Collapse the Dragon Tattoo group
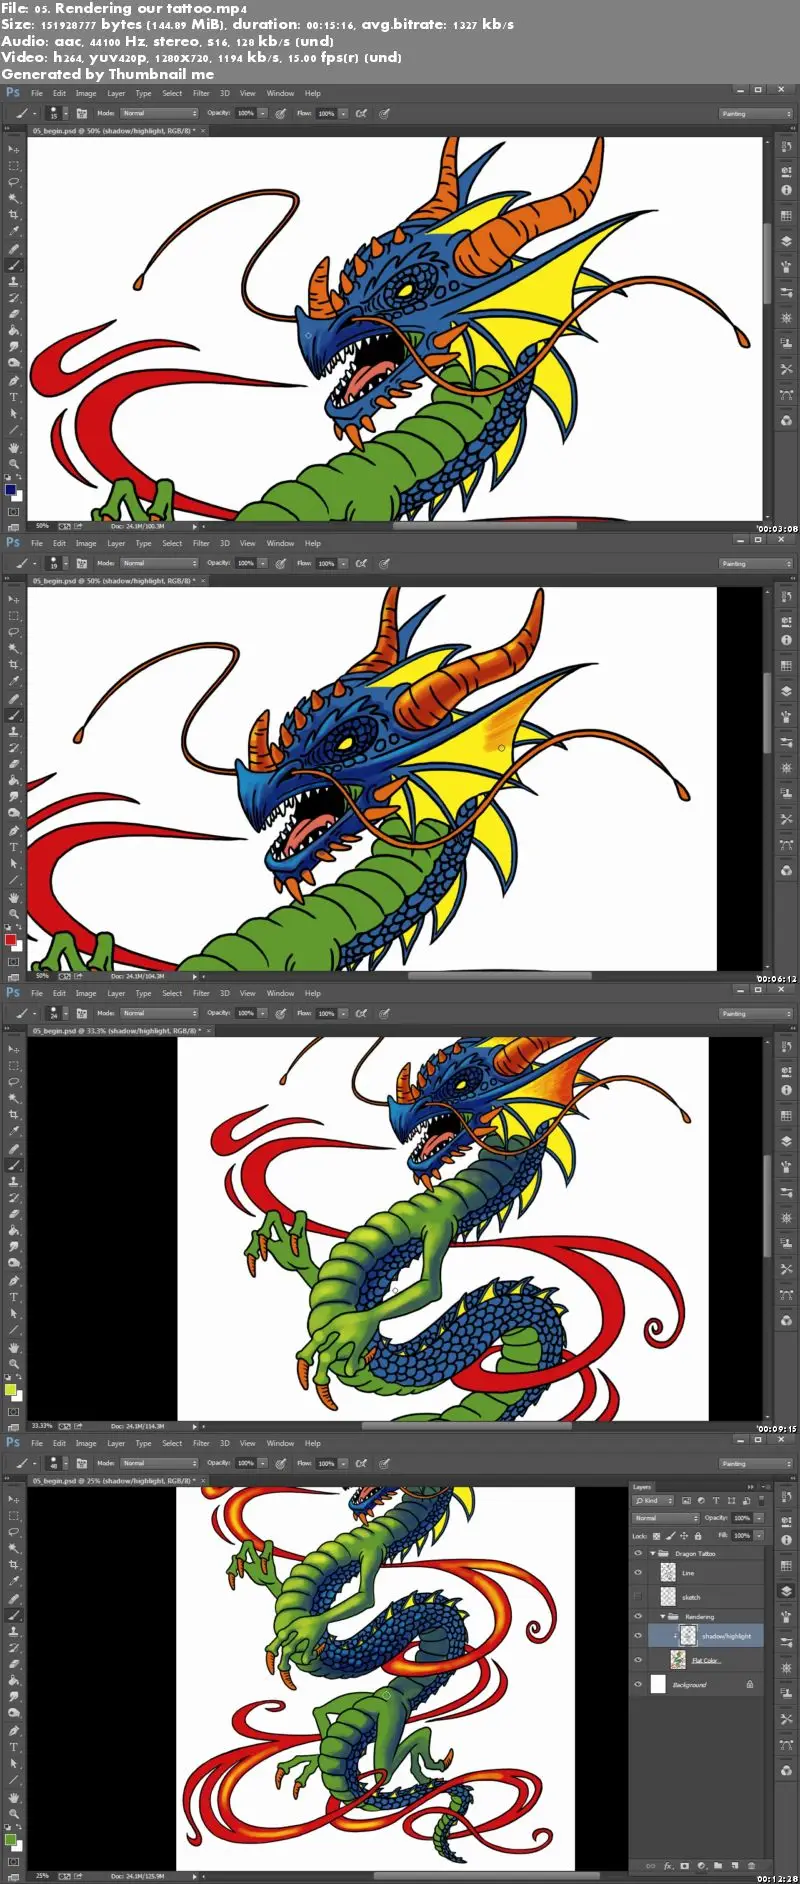Image resolution: width=800 pixels, height=1884 pixels. (653, 1554)
